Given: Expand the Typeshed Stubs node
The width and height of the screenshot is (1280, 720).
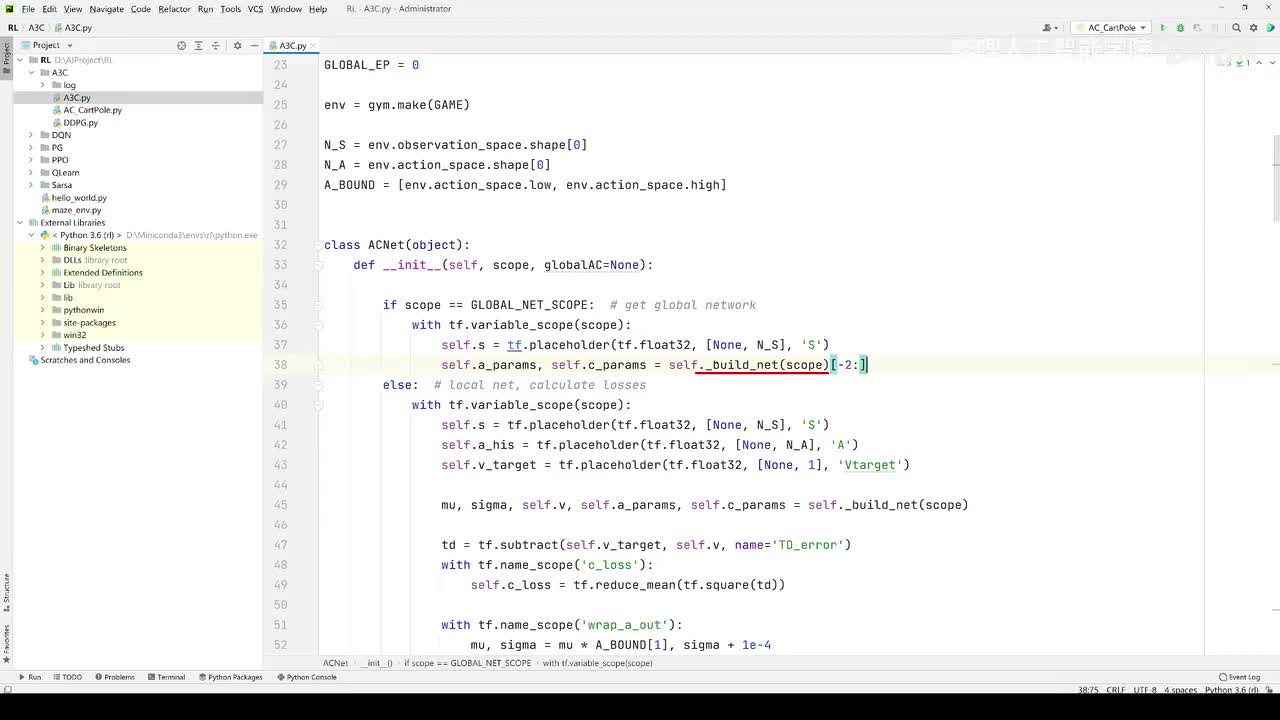Looking at the screenshot, I should pyautogui.click(x=43, y=348).
